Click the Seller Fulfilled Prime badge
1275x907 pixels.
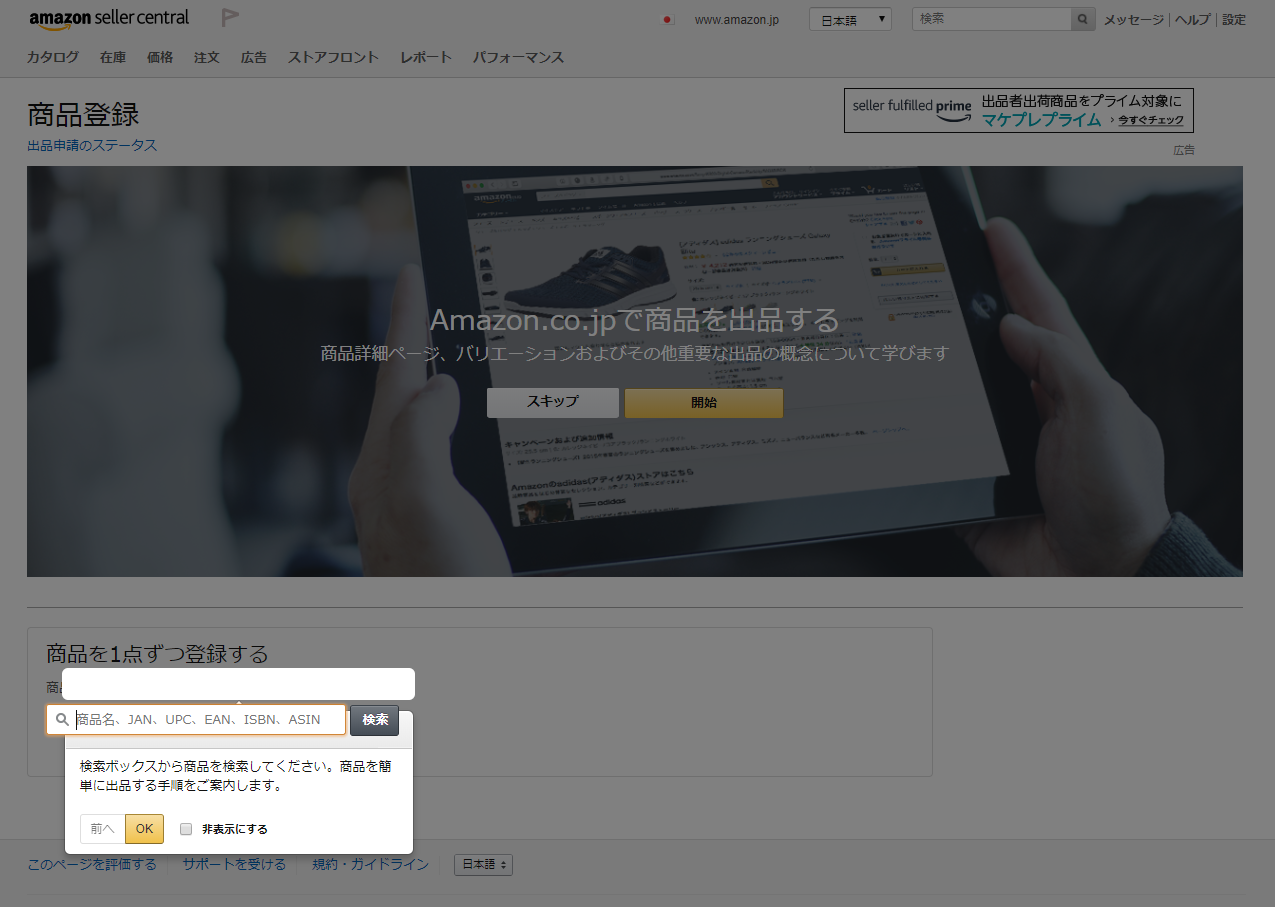click(x=910, y=108)
